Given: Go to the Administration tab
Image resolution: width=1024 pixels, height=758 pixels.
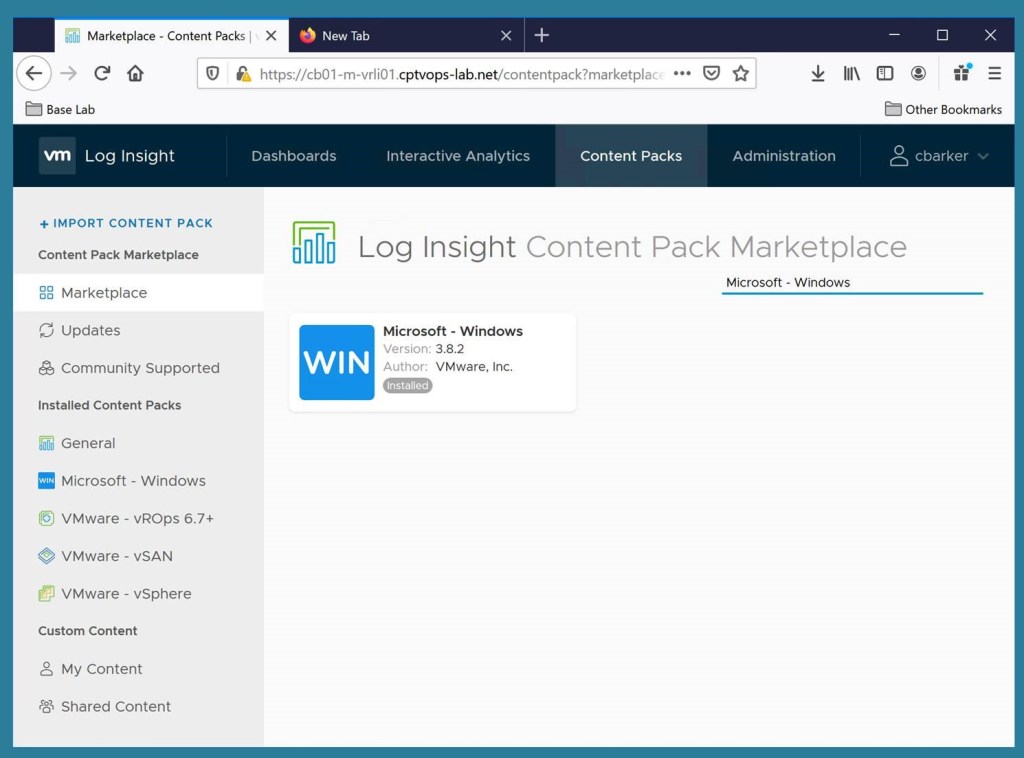Looking at the screenshot, I should pos(783,156).
